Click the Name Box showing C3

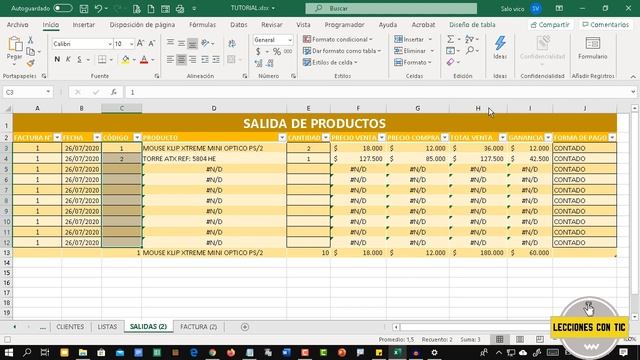pos(27,92)
